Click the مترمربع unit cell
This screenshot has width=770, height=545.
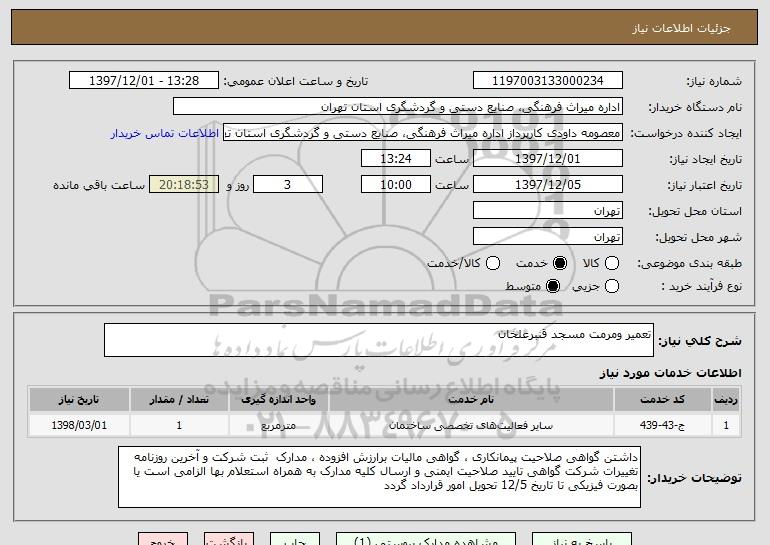278,425
